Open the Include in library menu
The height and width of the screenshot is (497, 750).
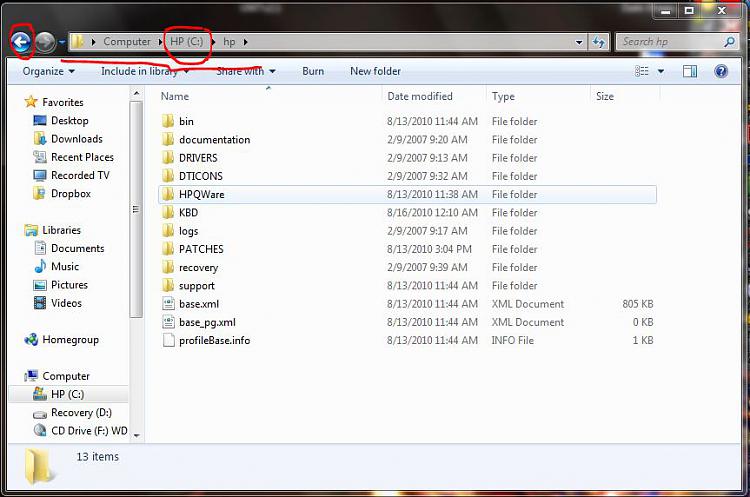pyautogui.click(x=144, y=71)
